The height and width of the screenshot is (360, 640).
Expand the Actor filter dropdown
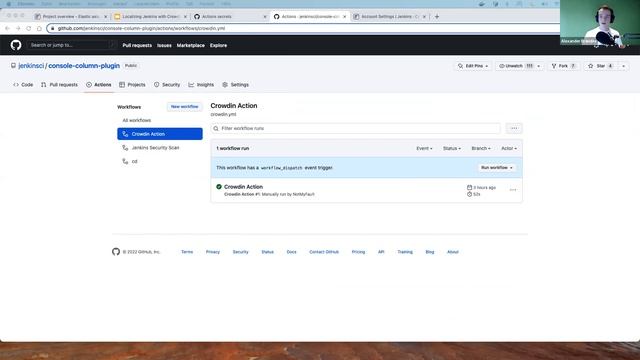pos(509,149)
